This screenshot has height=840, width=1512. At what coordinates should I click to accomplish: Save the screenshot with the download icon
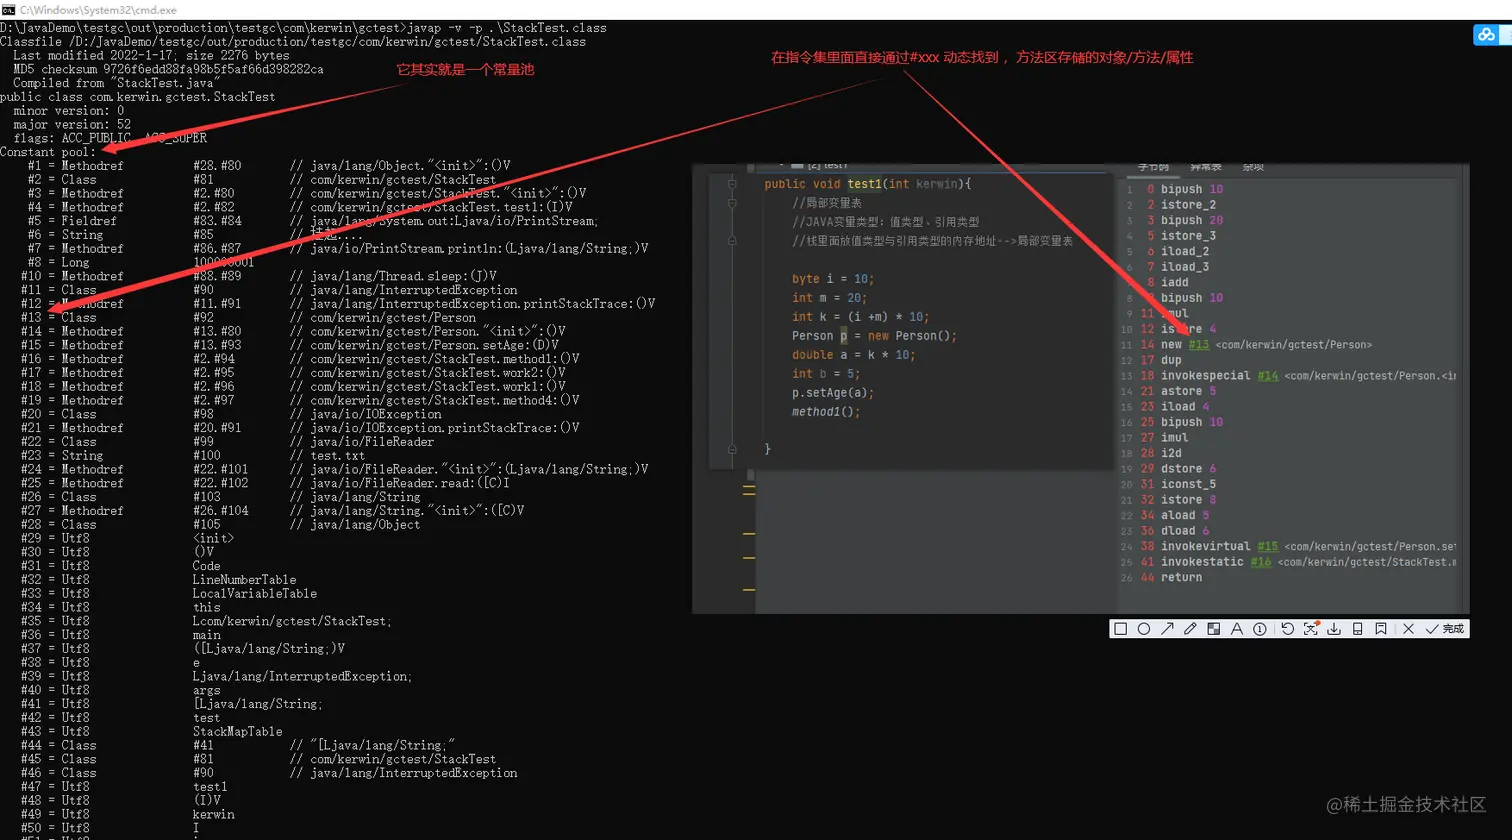pyautogui.click(x=1334, y=629)
